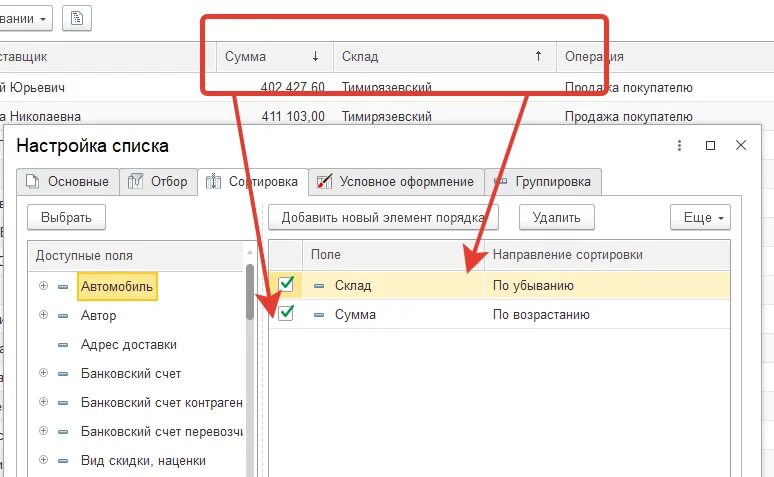
Task: Expand the Вид скидки, наценки node
Action: coord(43,460)
